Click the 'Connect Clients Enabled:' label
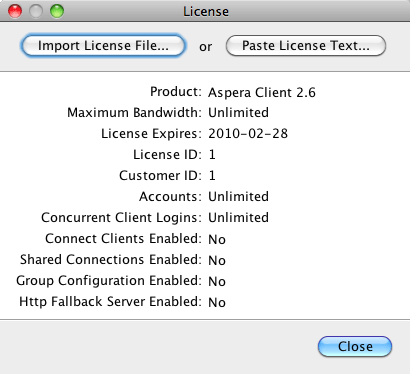Viewport: 410px width, 374px height. point(124,239)
